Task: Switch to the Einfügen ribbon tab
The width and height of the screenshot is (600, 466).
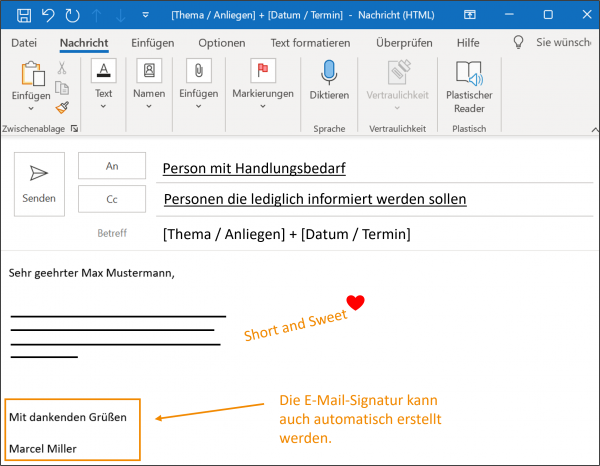Action: click(x=153, y=43)
